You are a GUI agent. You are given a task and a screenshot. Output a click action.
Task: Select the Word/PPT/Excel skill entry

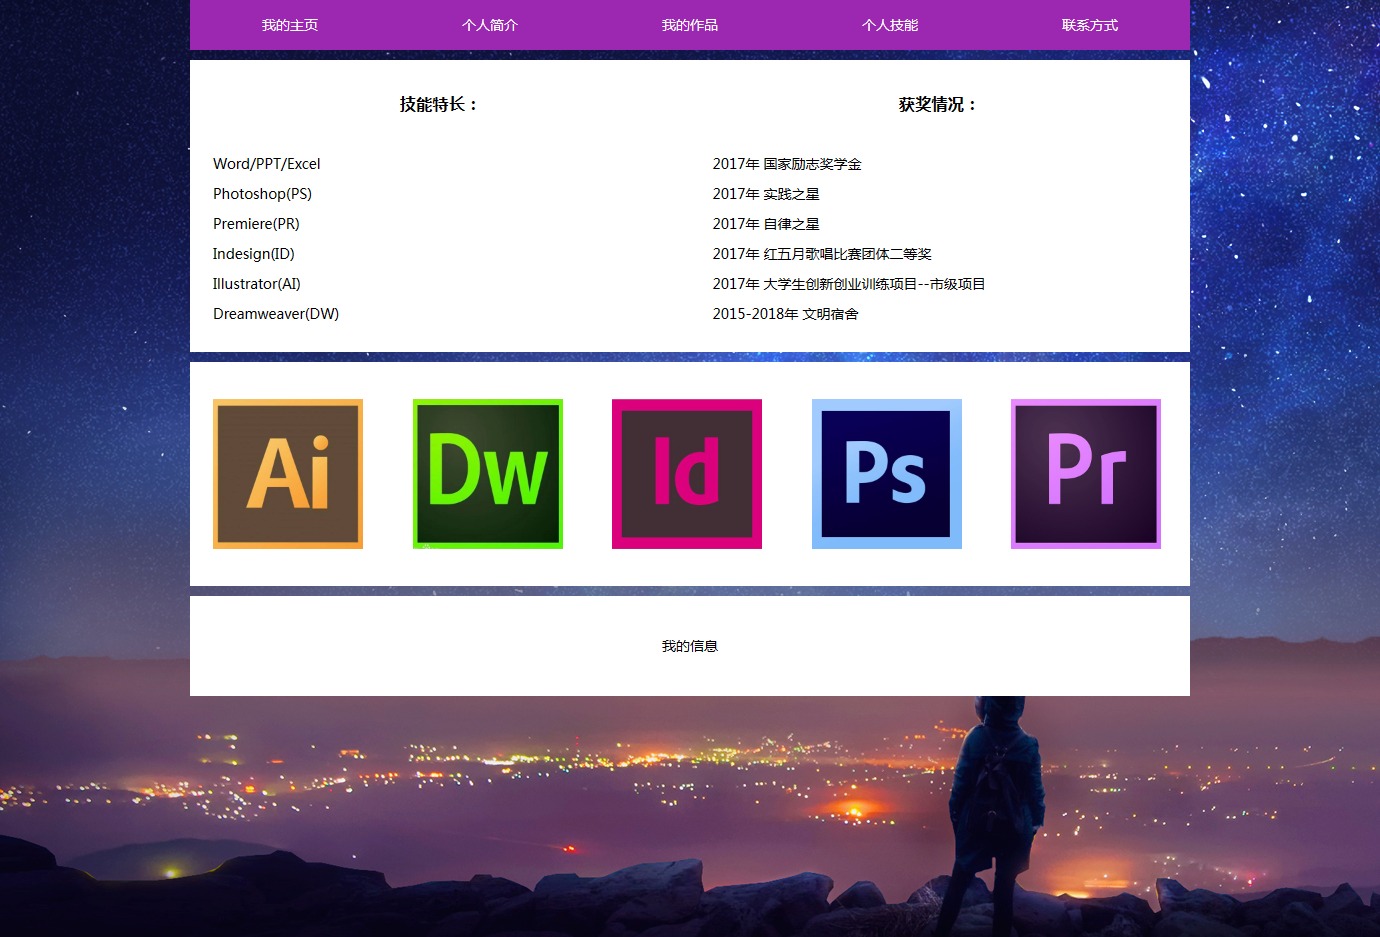(x=267, y=164)
